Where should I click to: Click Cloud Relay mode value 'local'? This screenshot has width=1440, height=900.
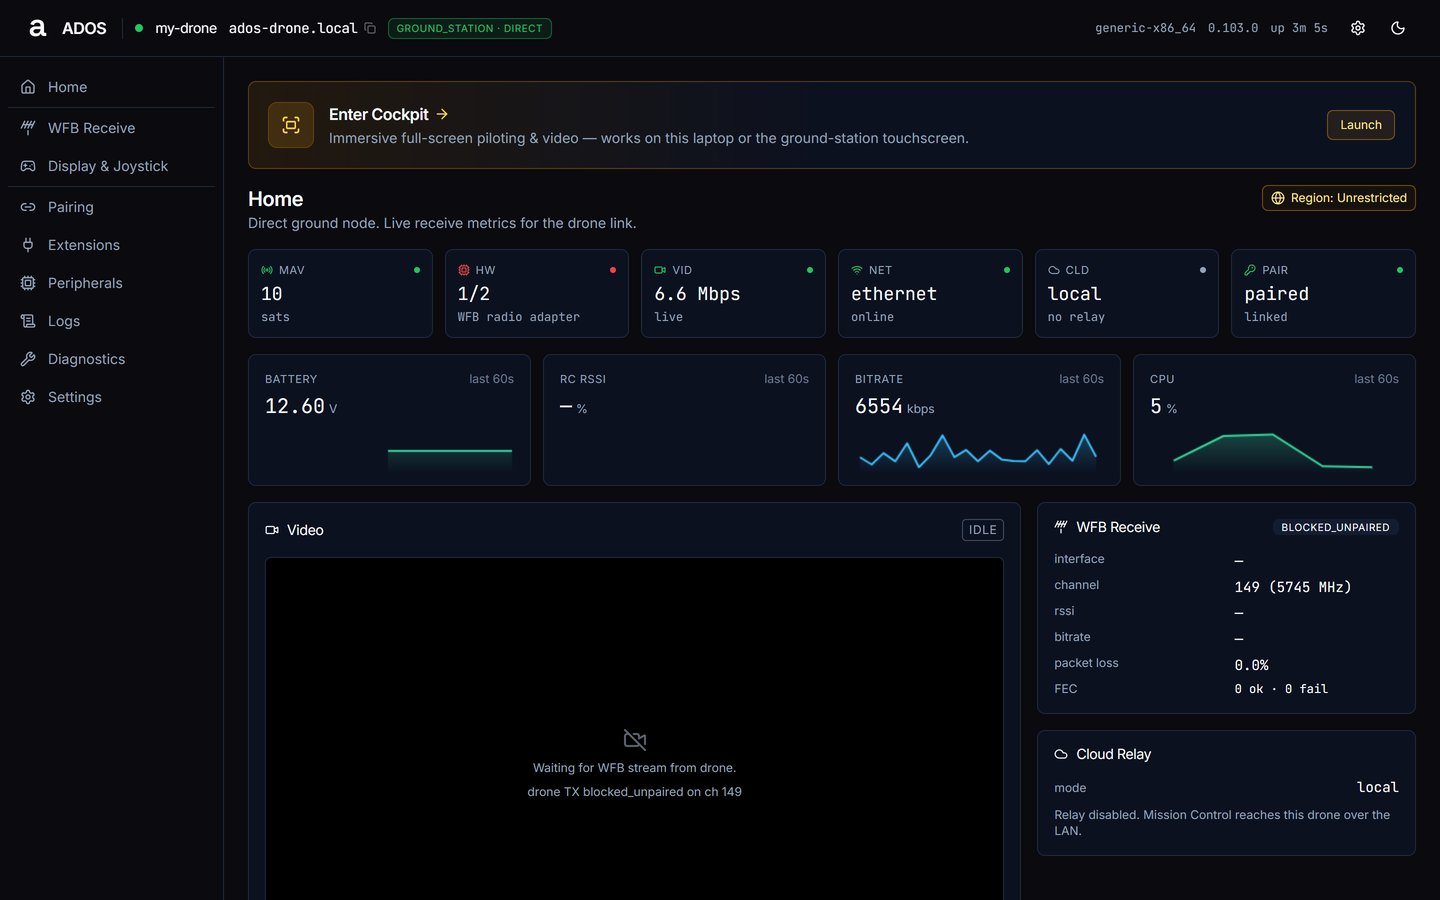(x=1377, y=787)
